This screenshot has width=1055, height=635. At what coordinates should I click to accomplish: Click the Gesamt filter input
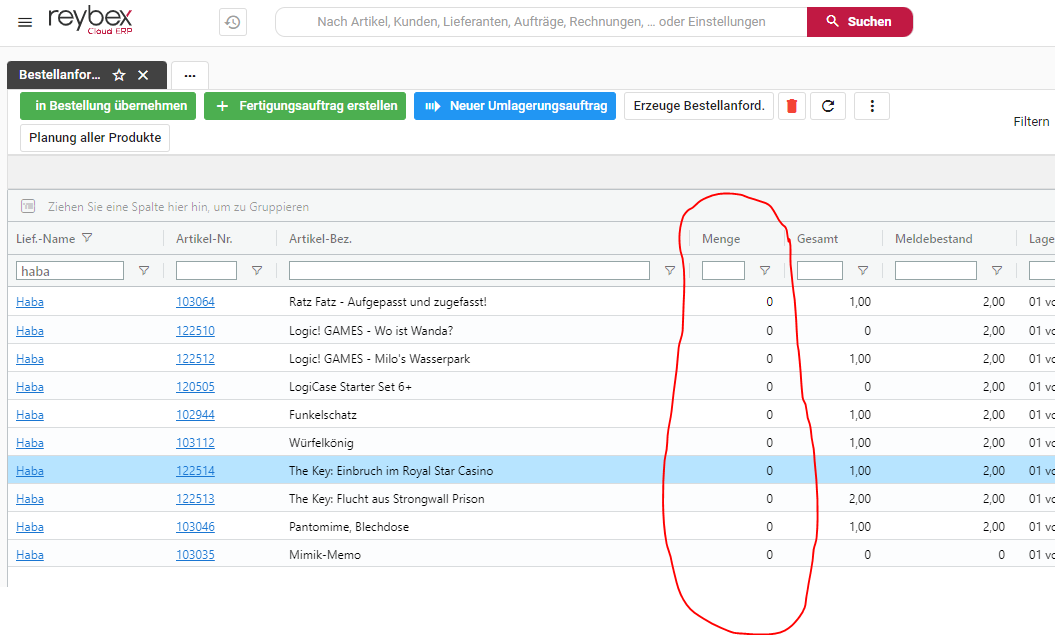pyautogui.click(x=820, y=270)
